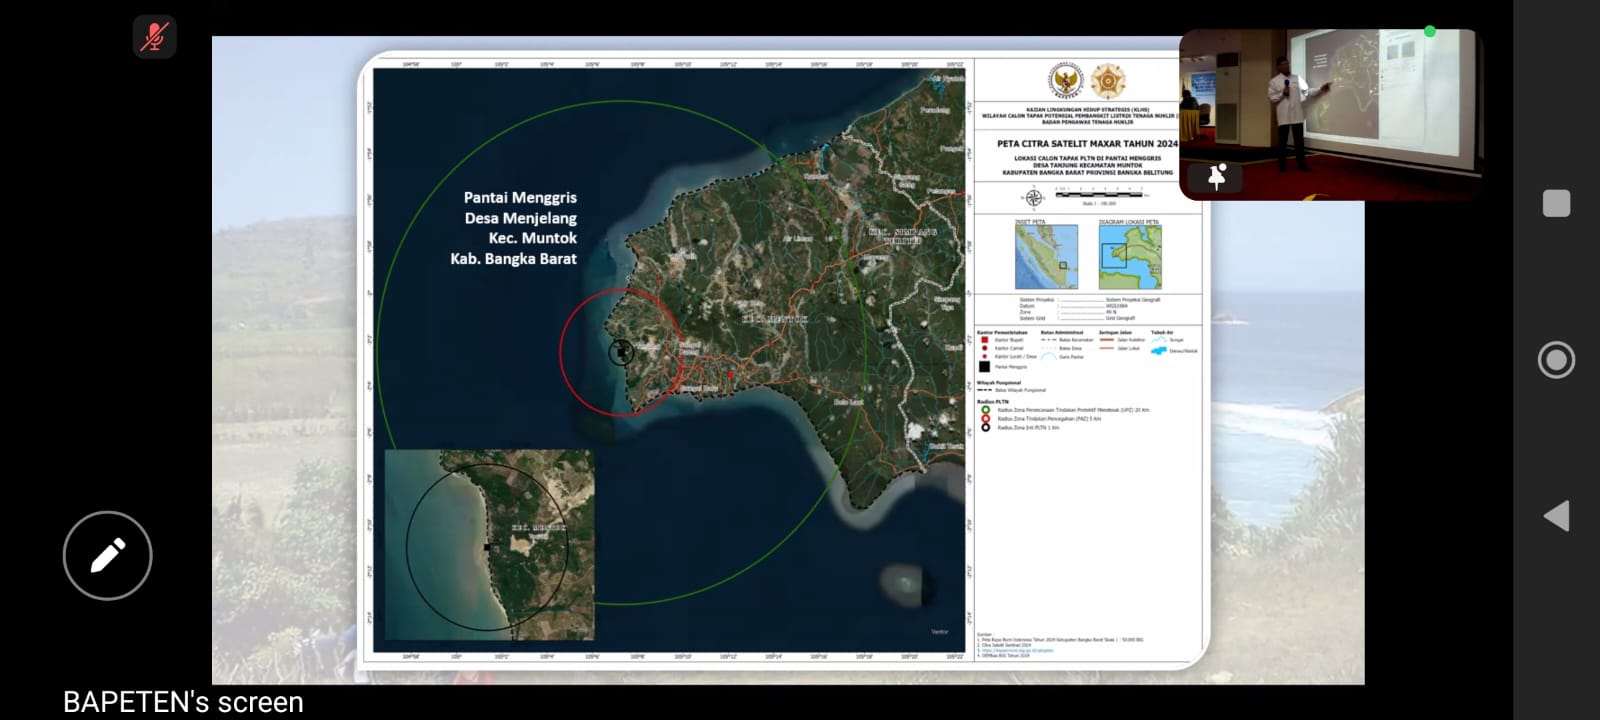Tap the green camera indicator dot

tap(1430, 32)
